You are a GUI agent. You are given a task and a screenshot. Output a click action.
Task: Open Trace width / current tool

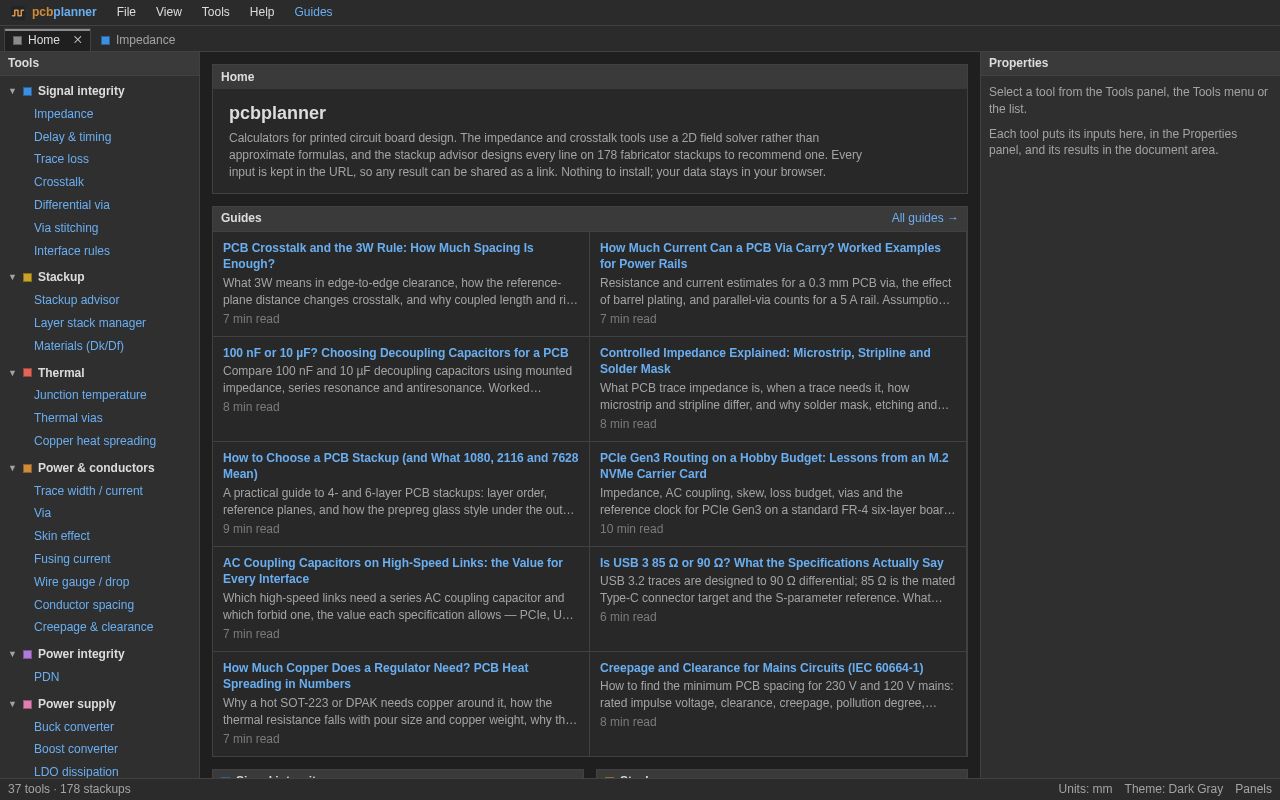[88, 491]
